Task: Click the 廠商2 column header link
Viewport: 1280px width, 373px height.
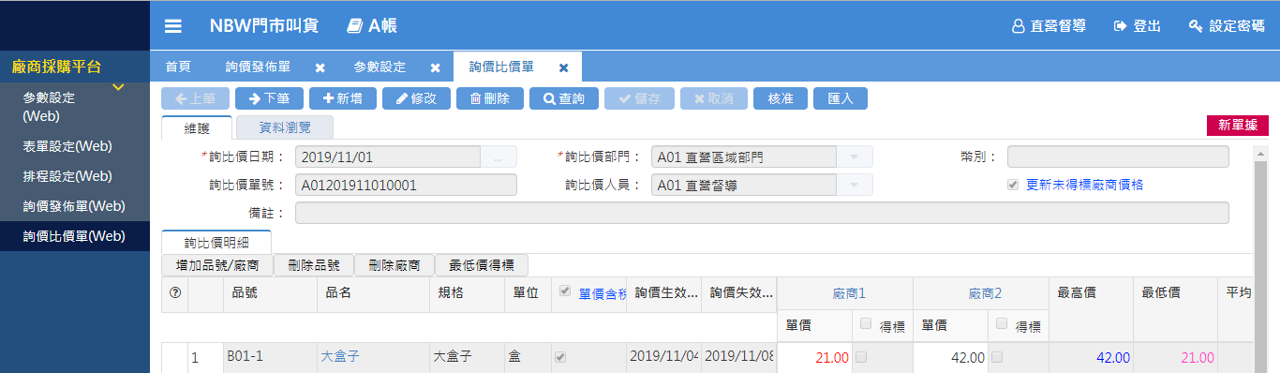Action: coord(984,294)
